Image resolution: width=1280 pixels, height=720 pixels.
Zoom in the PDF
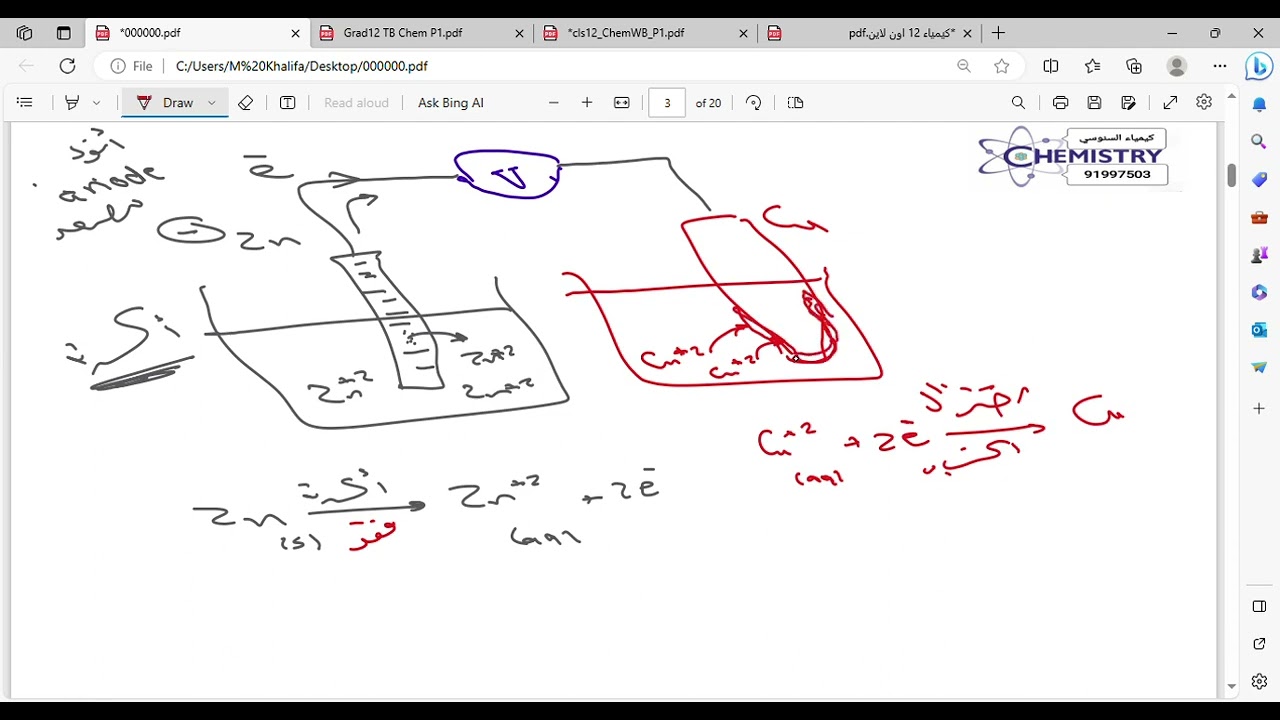pyautogui.click(x=587, y=103)
